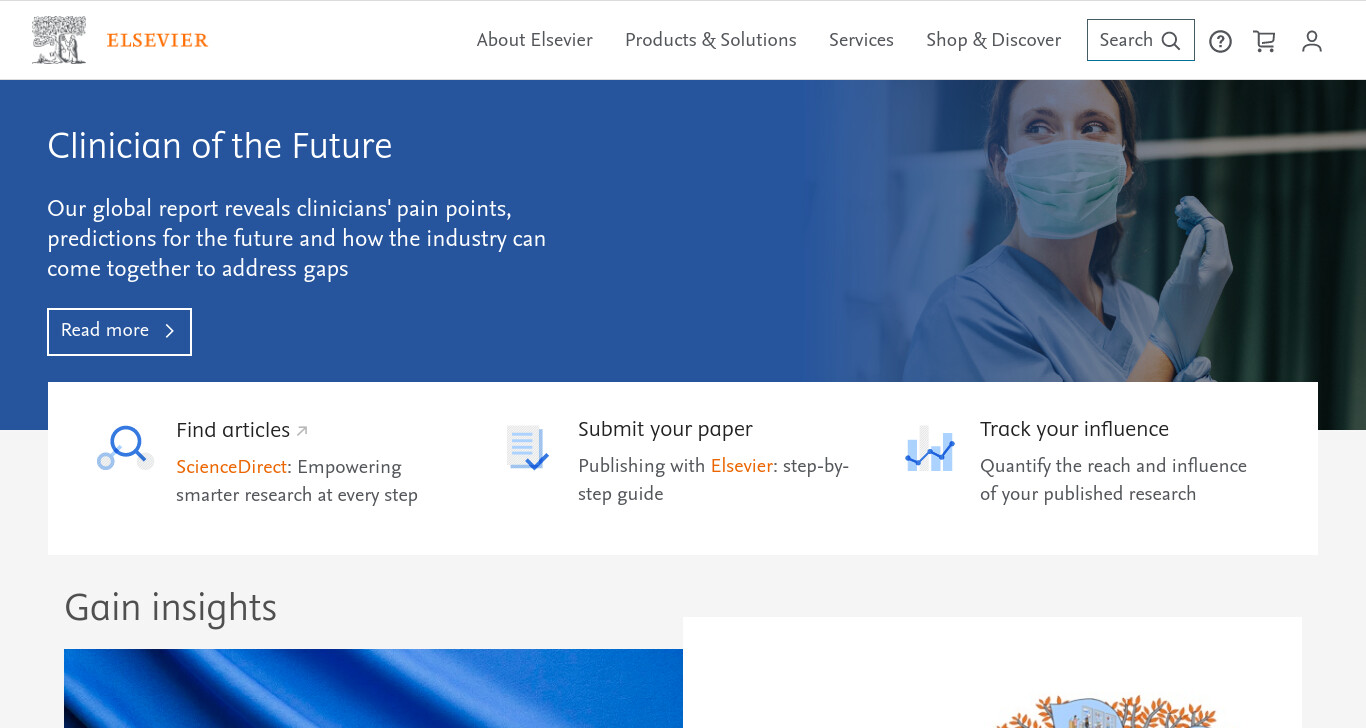
Task: Open the shopping cart icon
Action: (x=1265, y=41)
